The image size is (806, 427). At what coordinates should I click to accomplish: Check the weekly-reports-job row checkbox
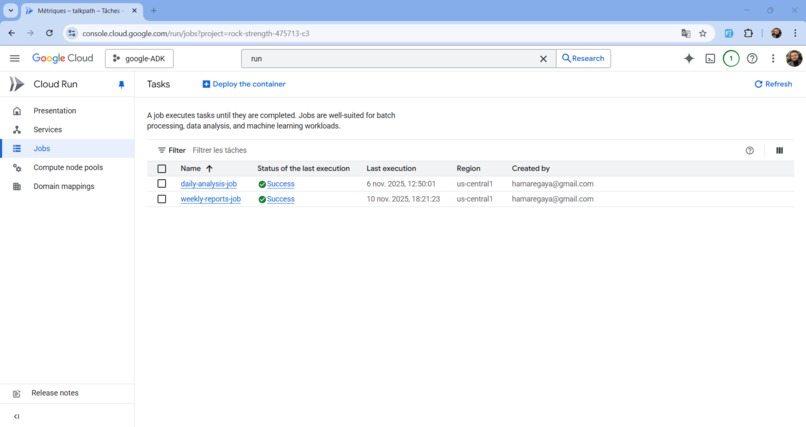pos(162,199)
